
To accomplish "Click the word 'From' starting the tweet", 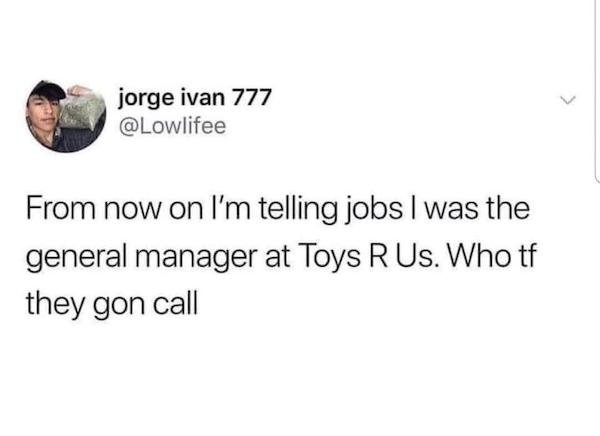I will (60, 209).
